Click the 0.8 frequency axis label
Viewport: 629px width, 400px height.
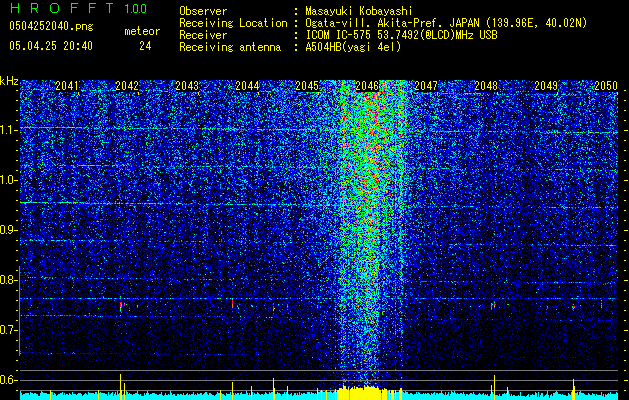(8, 280)
